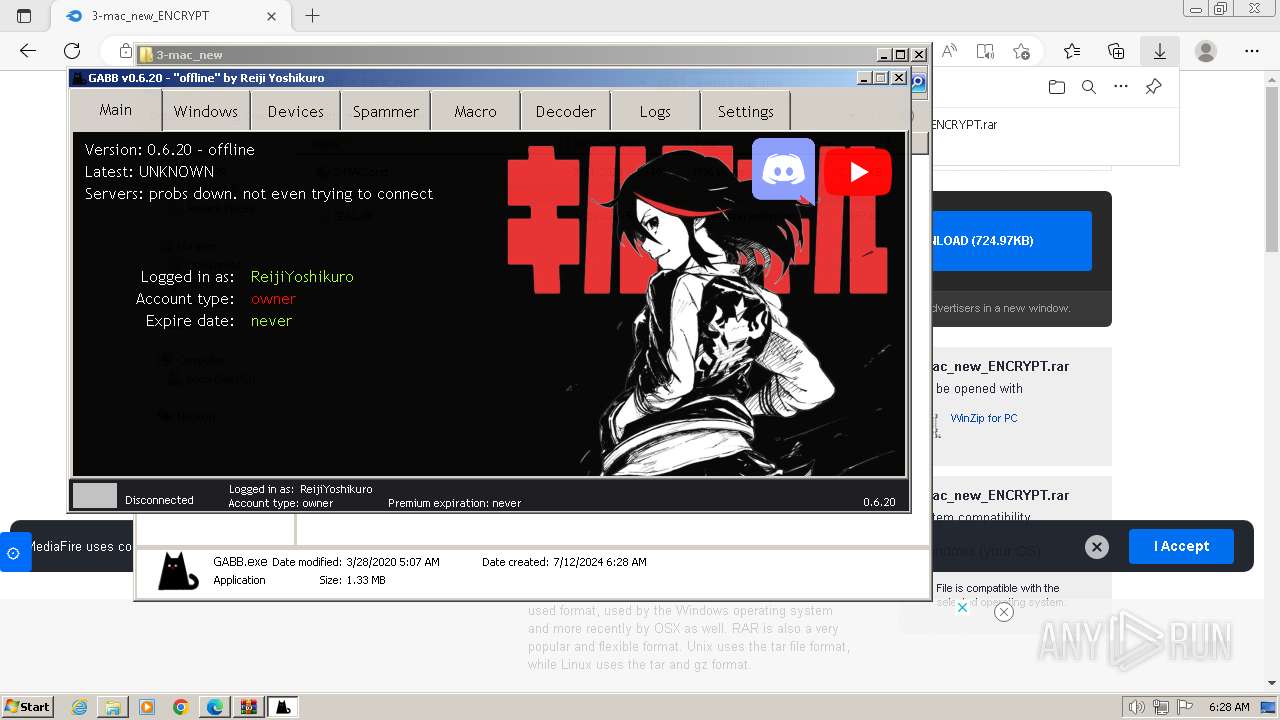Click the red 'owner' account type

coord(273,299)
